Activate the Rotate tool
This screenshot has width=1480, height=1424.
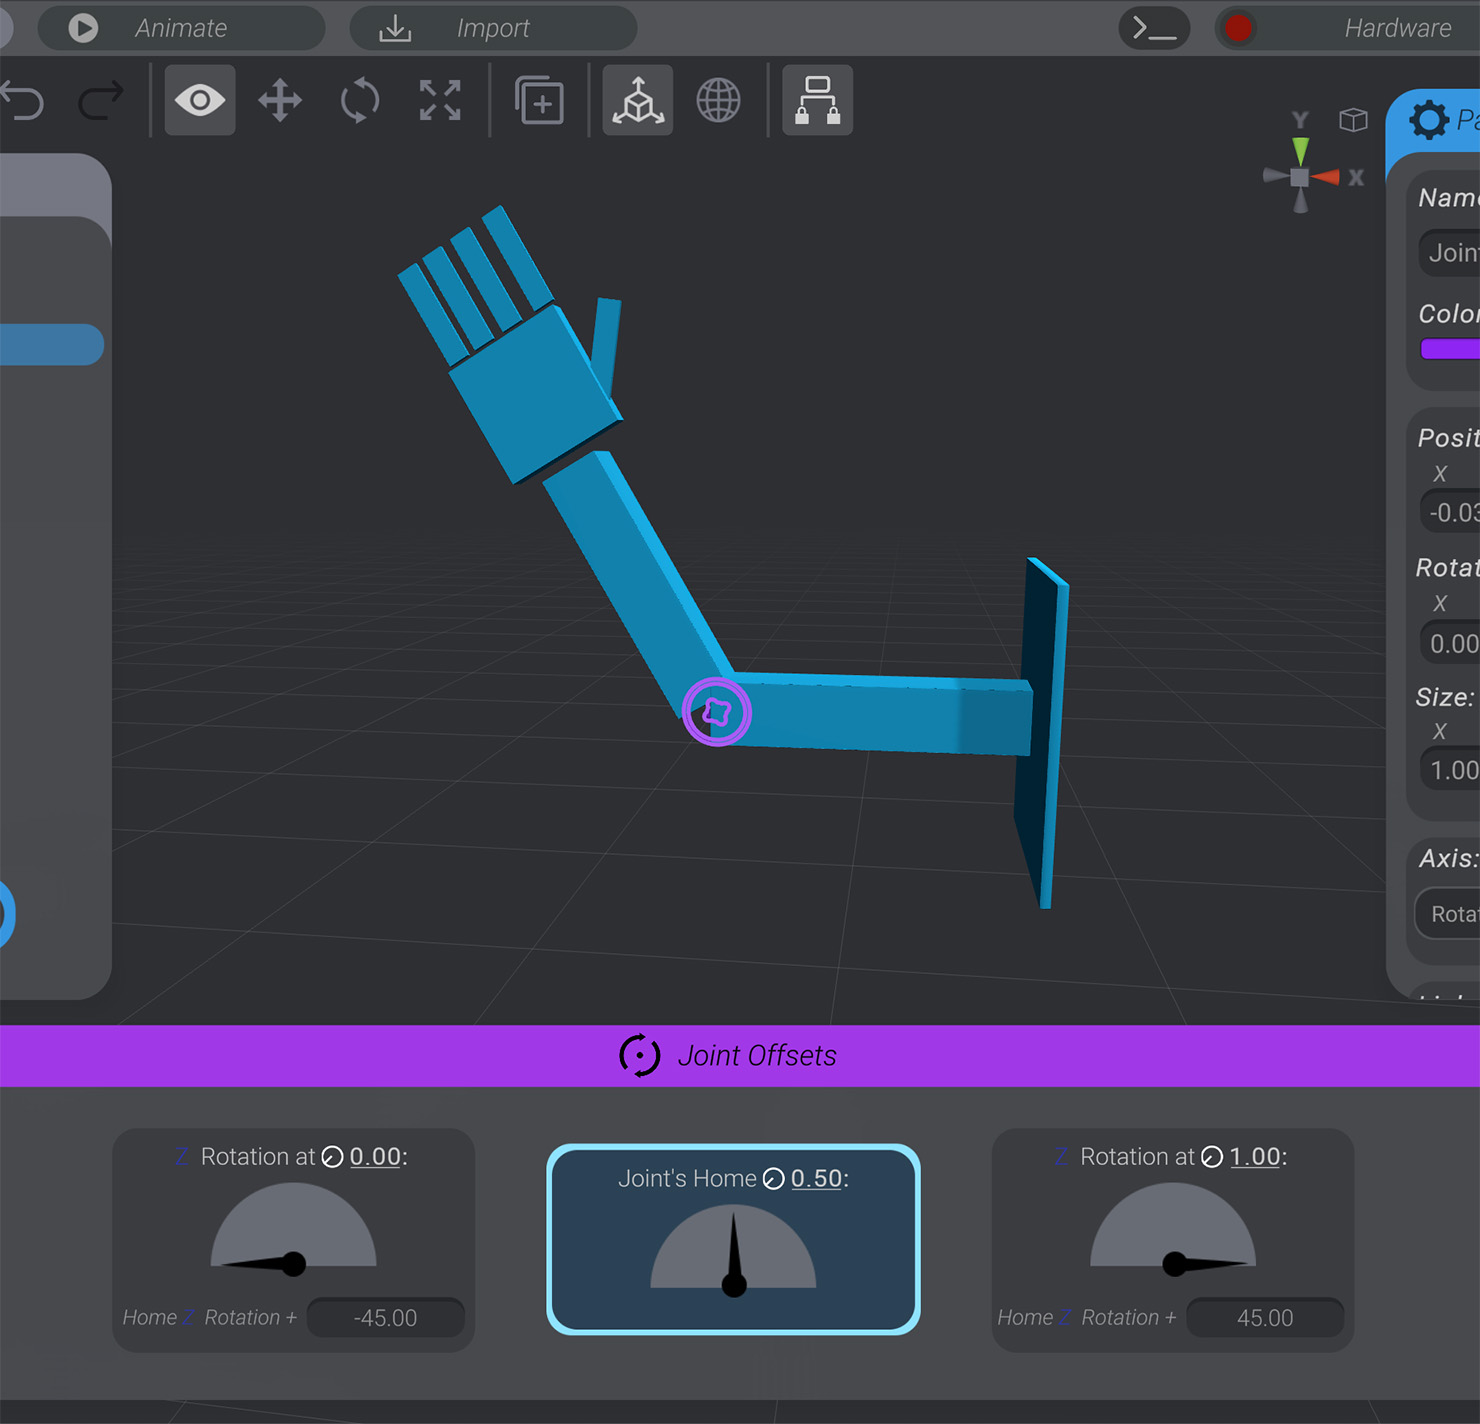[359, 99]
